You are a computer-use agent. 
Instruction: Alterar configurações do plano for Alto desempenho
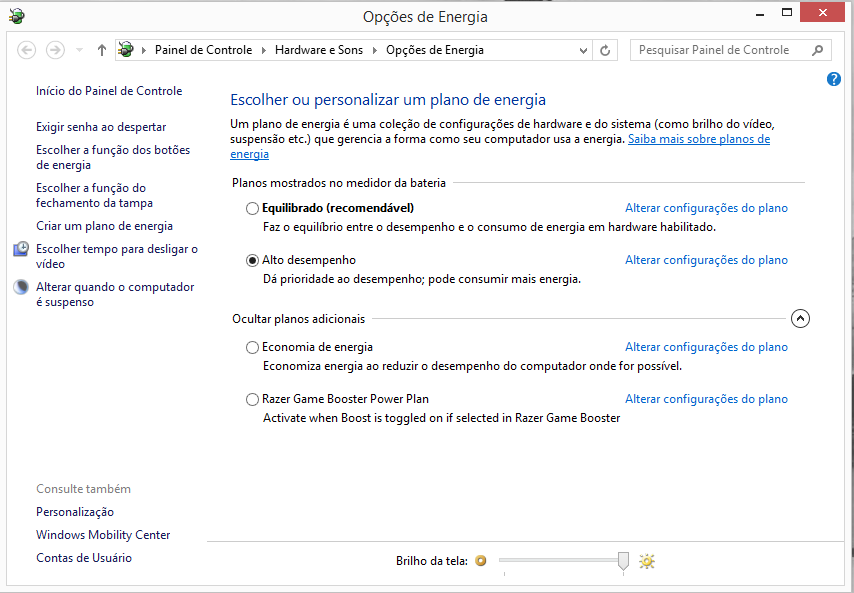click(706, 260)
